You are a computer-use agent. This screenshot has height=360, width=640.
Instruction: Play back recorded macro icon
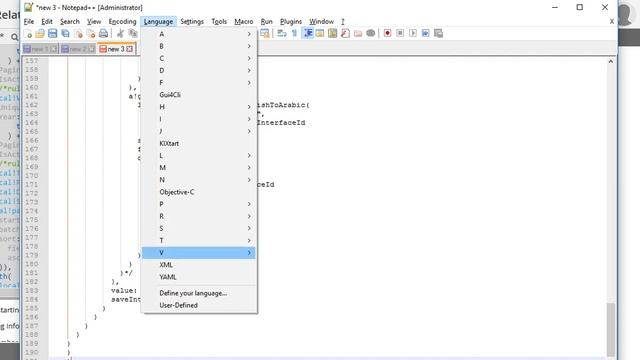pyautogui.click(x=413, y=33)
